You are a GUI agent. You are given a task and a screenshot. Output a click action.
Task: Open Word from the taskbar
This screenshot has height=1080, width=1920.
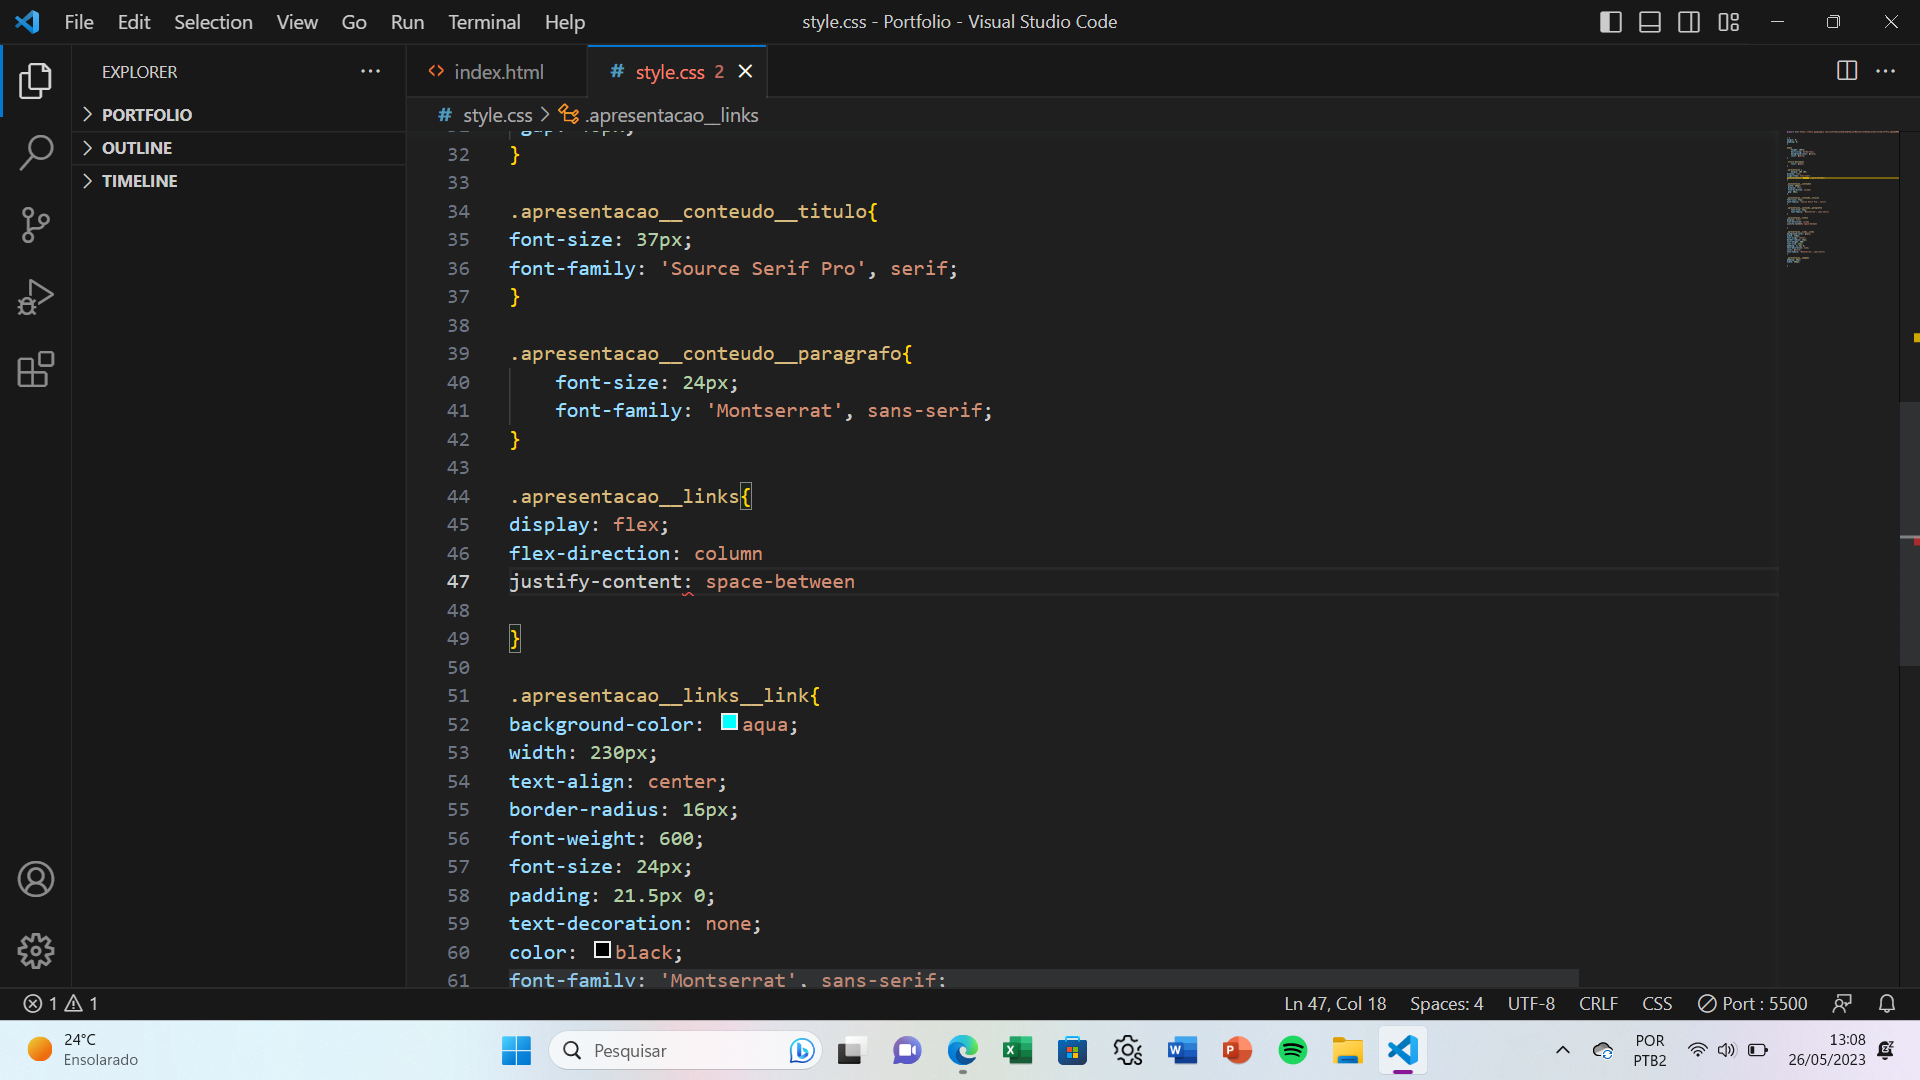click(x=1182, y=1051)
